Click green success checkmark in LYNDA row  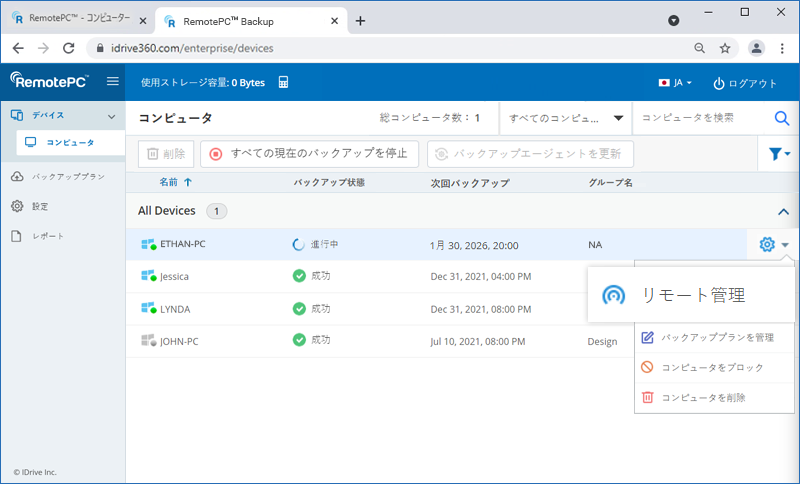click(299, 309)
